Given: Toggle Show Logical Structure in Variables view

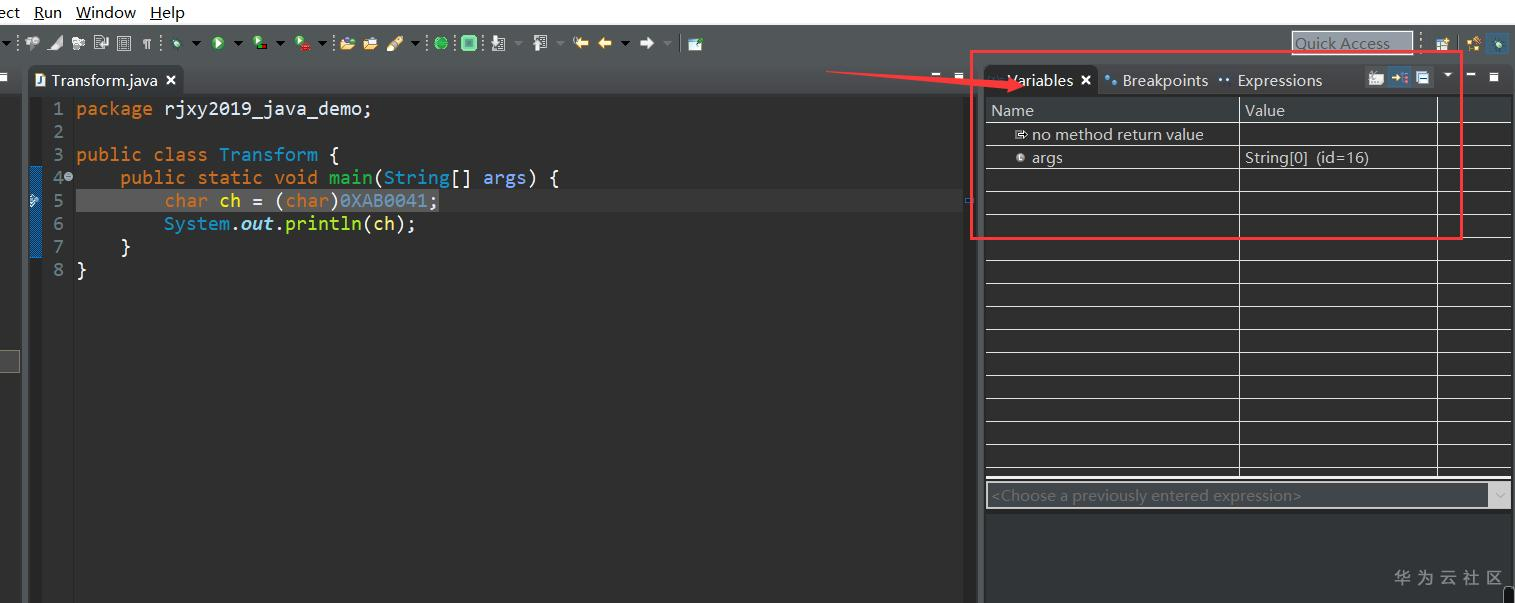Looking at the screenshot, I should coord(1399,78).
